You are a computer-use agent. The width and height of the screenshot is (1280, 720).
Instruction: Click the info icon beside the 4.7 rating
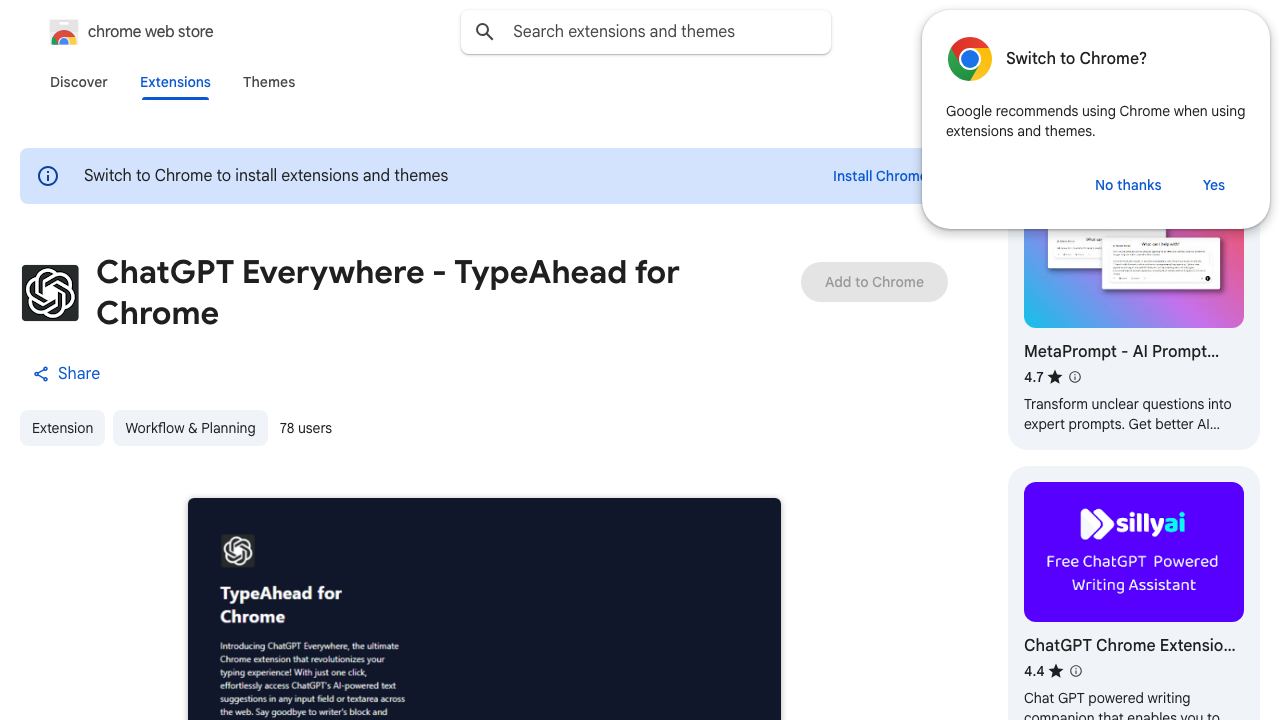(1075, 377)
